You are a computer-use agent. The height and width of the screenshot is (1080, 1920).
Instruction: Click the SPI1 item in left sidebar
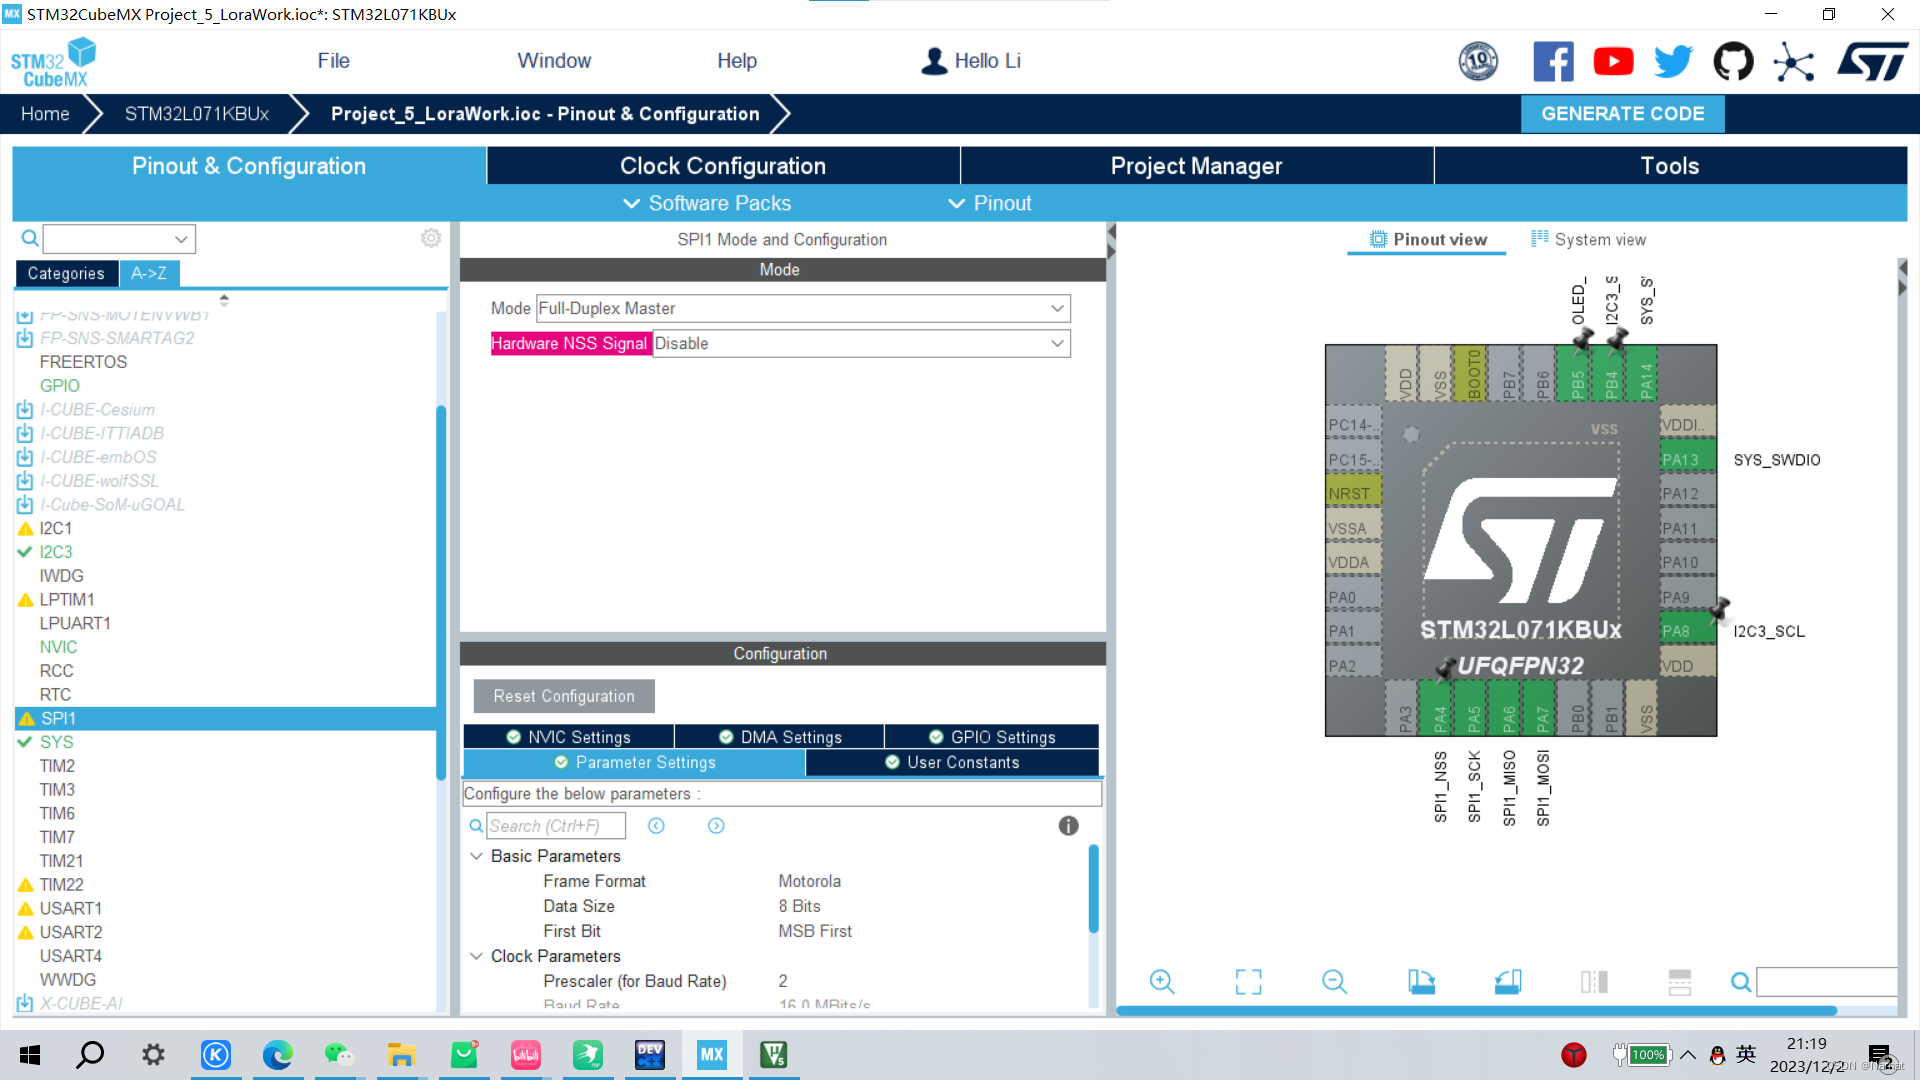coord(59,719)
